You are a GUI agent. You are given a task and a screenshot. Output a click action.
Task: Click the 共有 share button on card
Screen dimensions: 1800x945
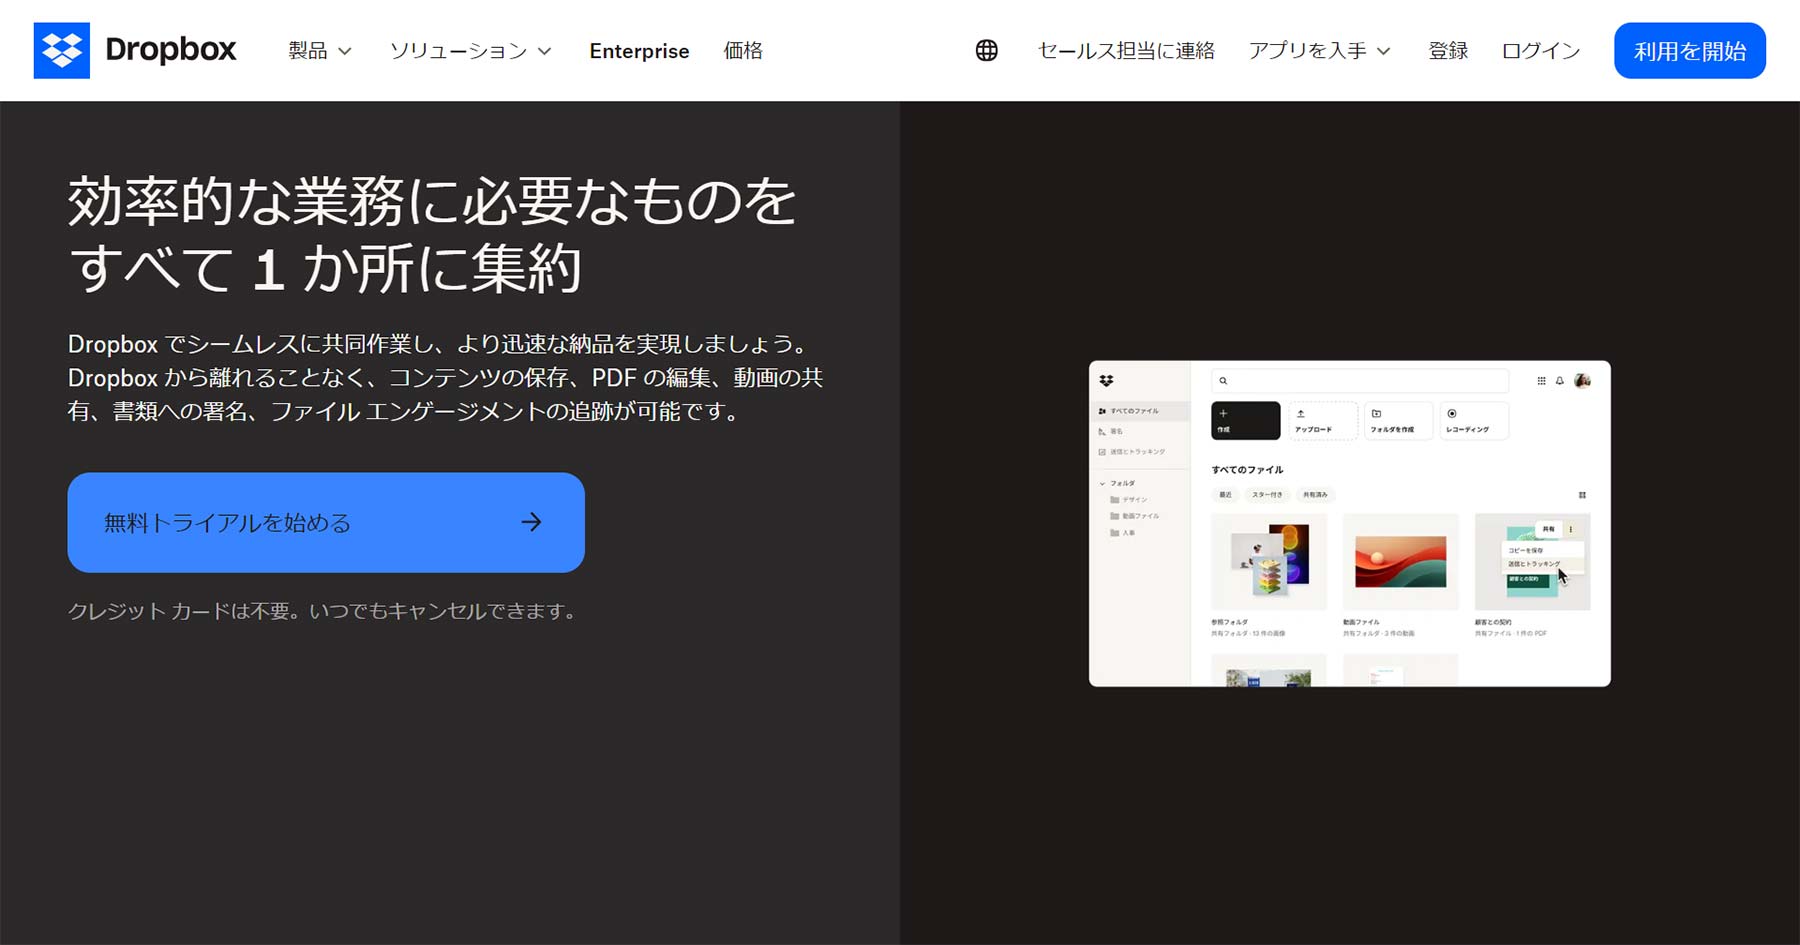[1548, 529]
